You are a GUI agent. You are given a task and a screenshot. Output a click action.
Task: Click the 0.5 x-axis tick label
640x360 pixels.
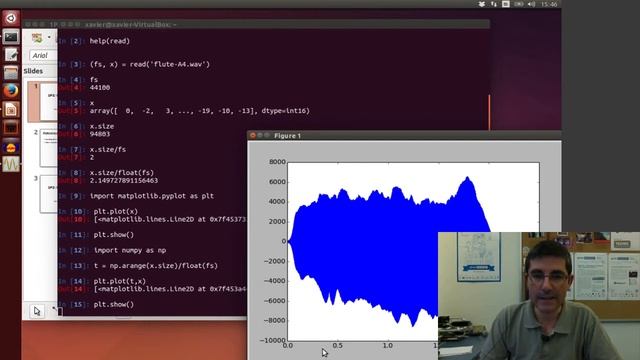tap(338, 346)
